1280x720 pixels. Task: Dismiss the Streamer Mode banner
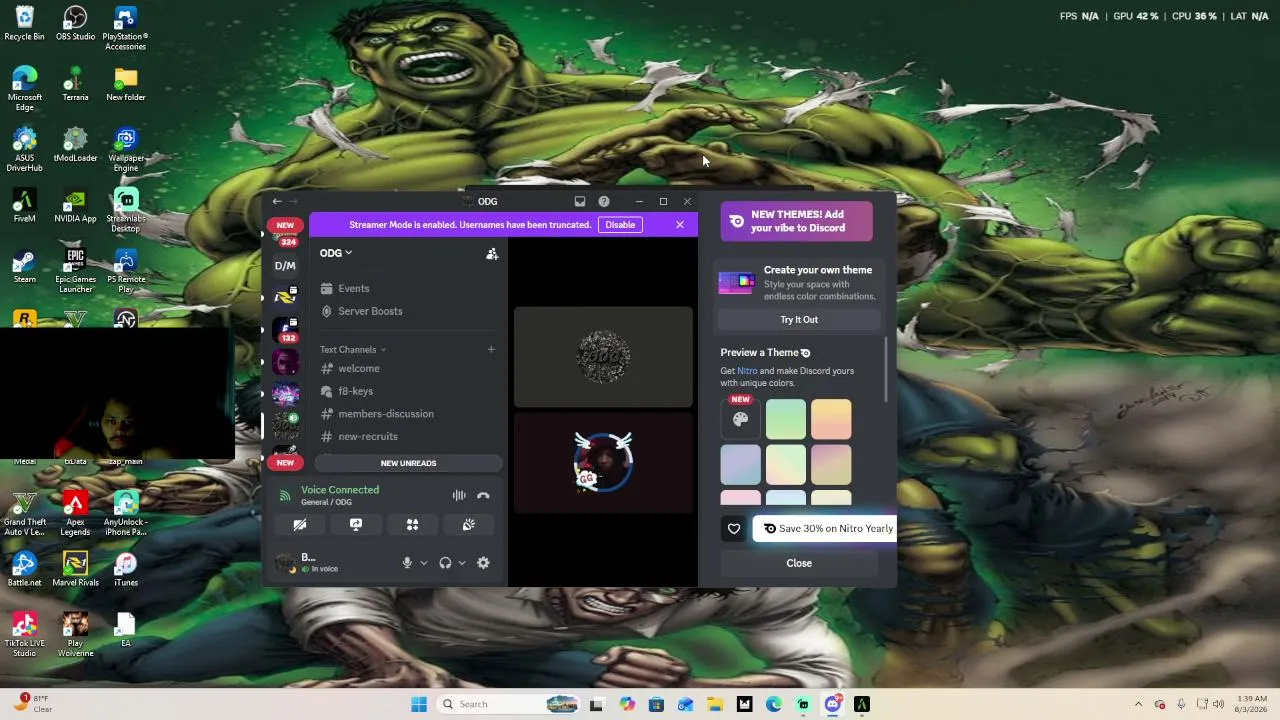tap(680, 225)
